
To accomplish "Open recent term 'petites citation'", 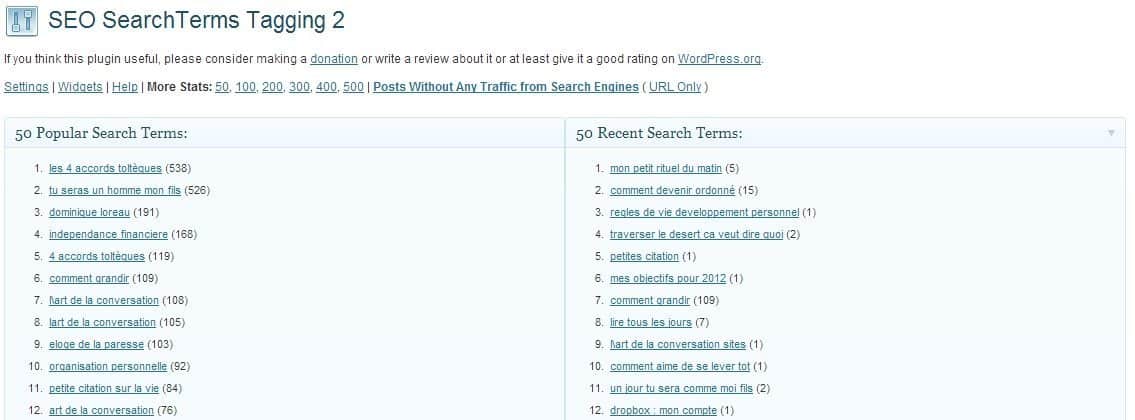I will click(644, 256).
